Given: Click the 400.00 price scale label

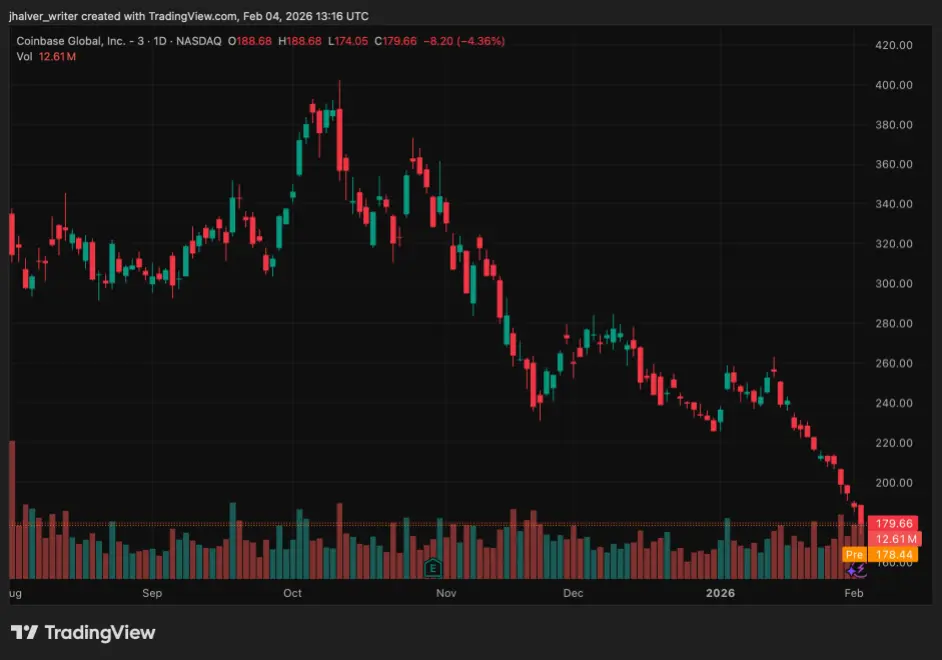Looking at the screenshot, I should click(893, 85).
